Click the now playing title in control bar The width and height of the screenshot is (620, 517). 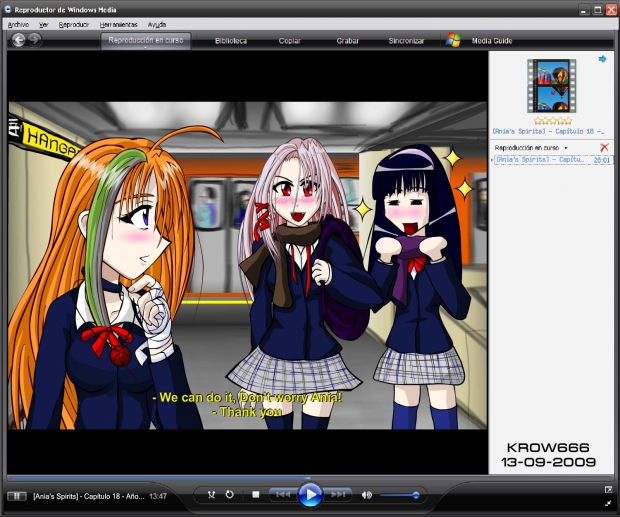click(x=89, y=496)
